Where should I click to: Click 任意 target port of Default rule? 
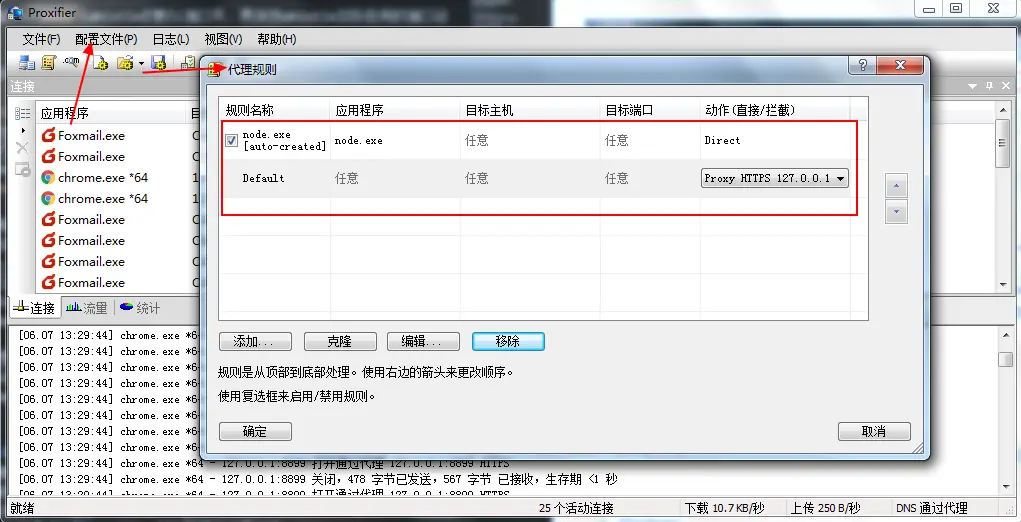pos(617,178)
